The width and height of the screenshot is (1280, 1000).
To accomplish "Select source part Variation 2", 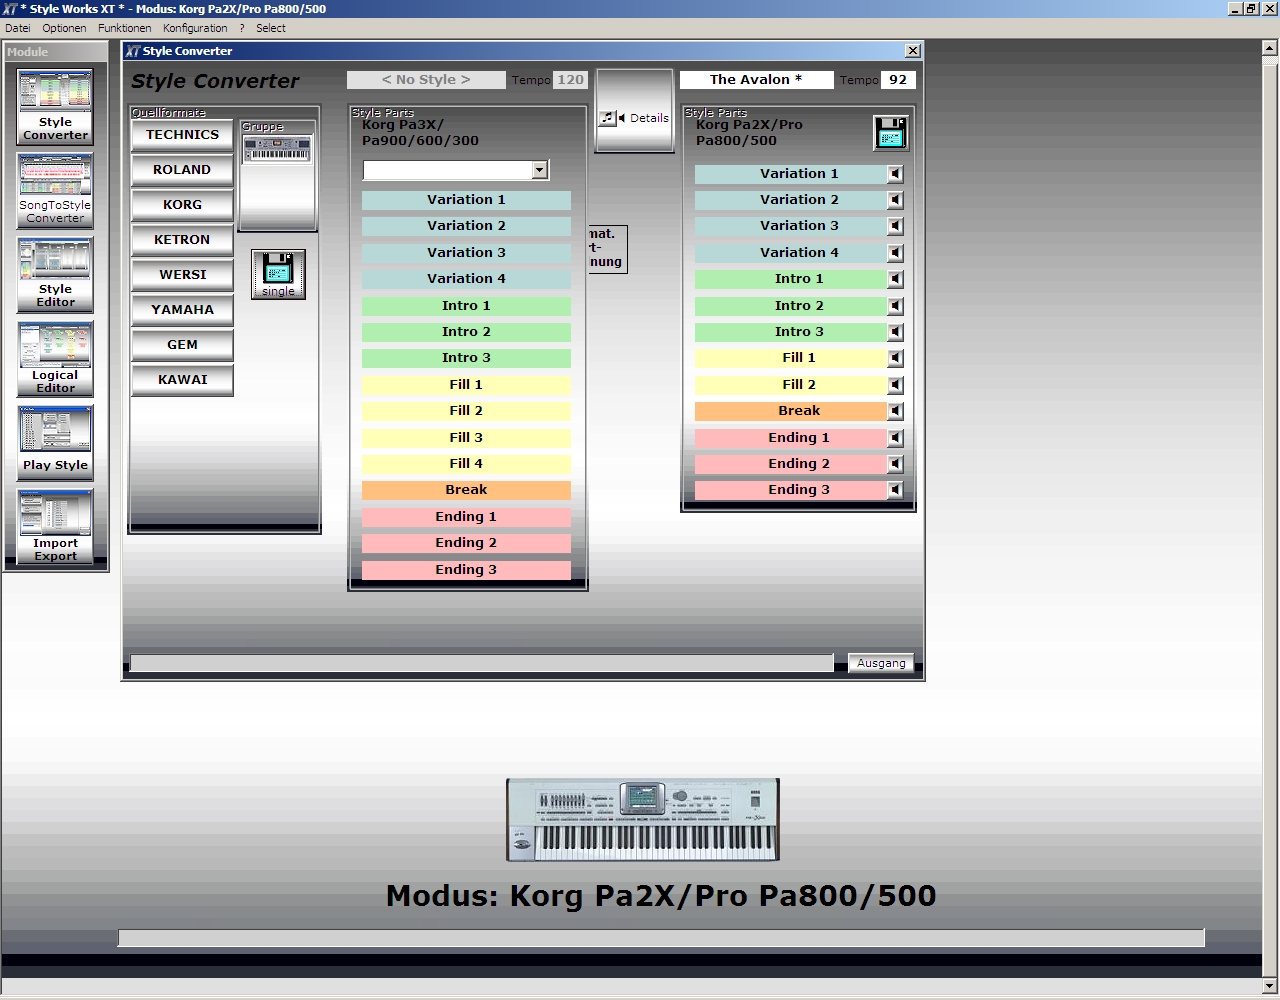I will (x=466, y=226).
